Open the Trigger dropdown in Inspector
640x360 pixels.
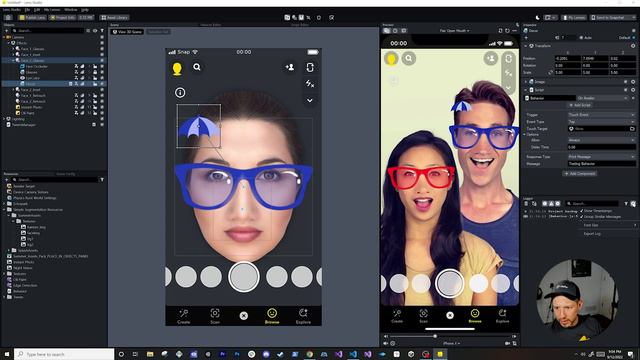coord(601,115)
